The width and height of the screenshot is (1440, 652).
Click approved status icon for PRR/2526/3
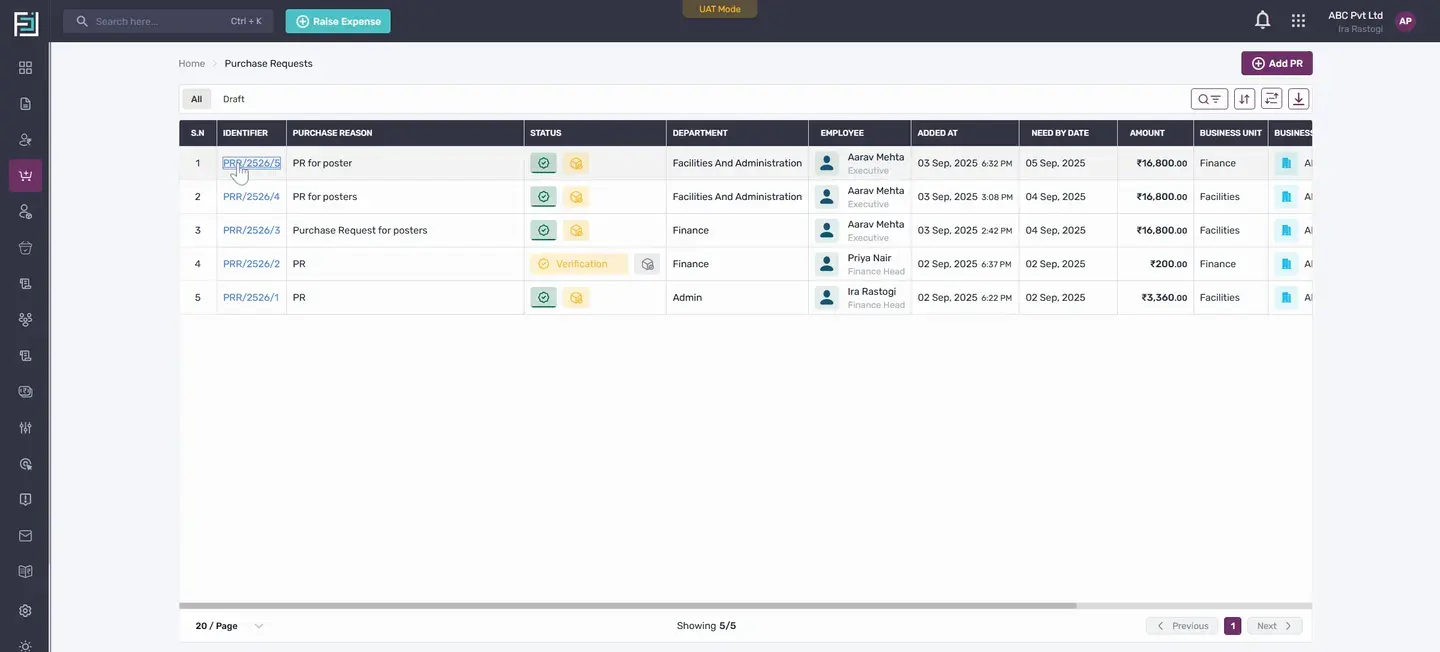pyautogui.click(x=543, y=231)
